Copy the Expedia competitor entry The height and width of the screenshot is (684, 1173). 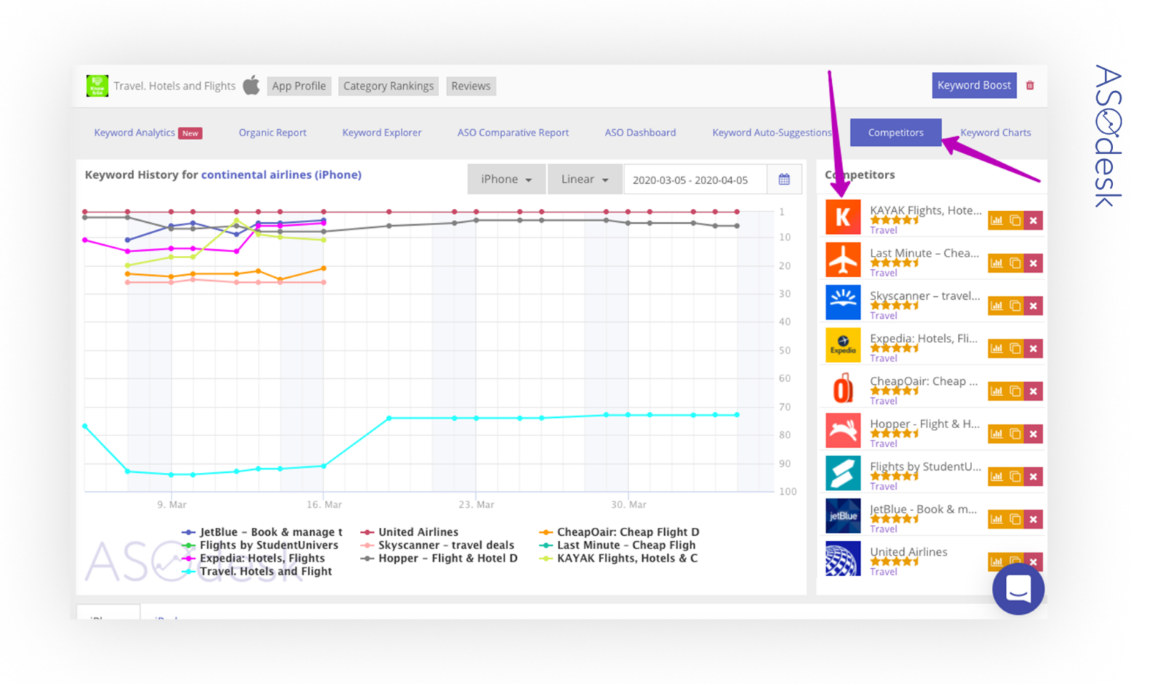click(x=1015, y=348)
